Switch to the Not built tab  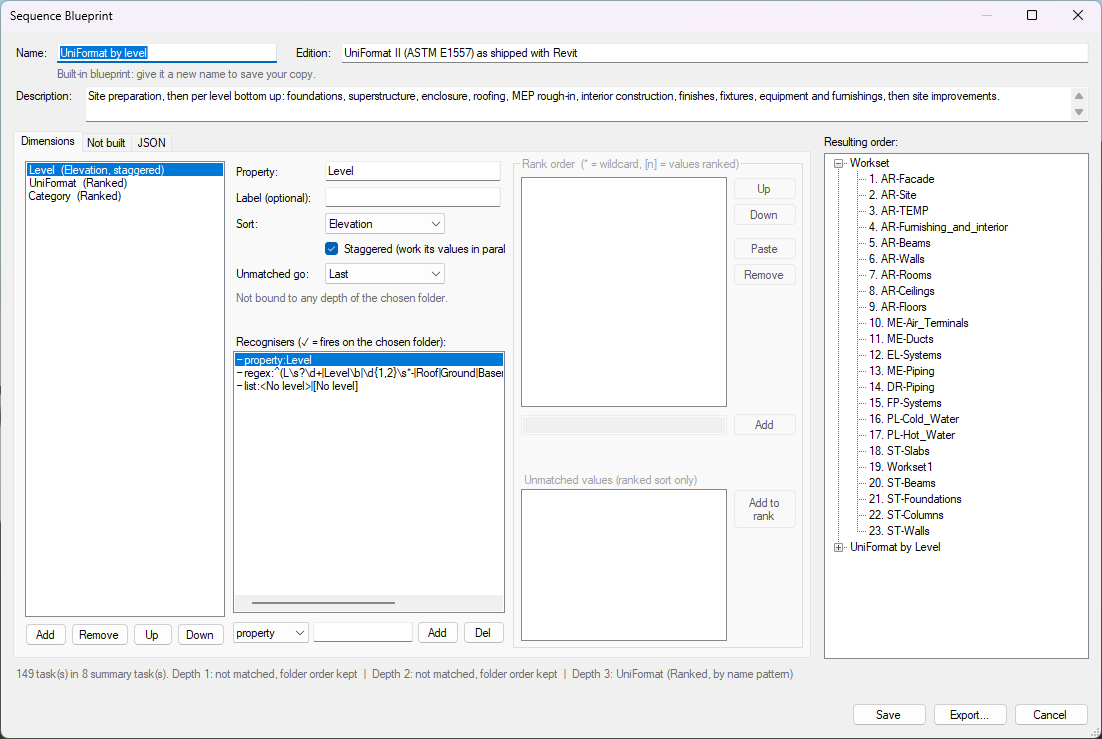(x=106, y=143)
